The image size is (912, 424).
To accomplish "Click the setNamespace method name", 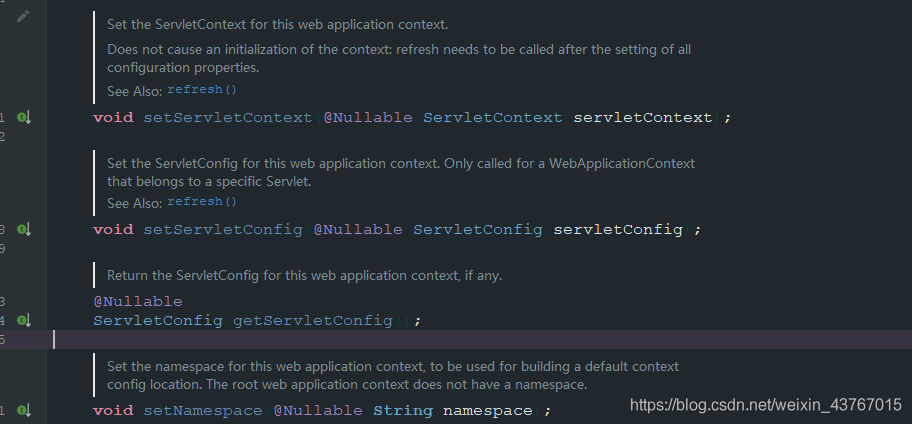I will click(203, 411).
